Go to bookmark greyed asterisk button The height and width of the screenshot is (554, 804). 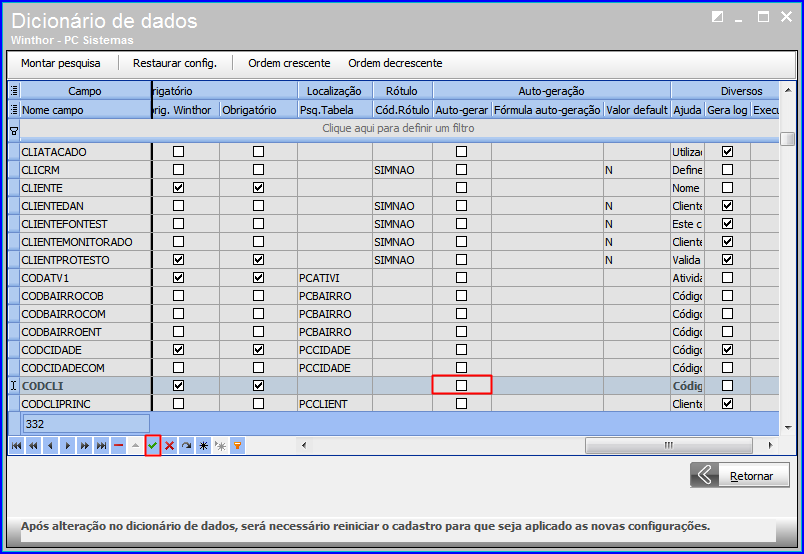click(x=220, y=446)
